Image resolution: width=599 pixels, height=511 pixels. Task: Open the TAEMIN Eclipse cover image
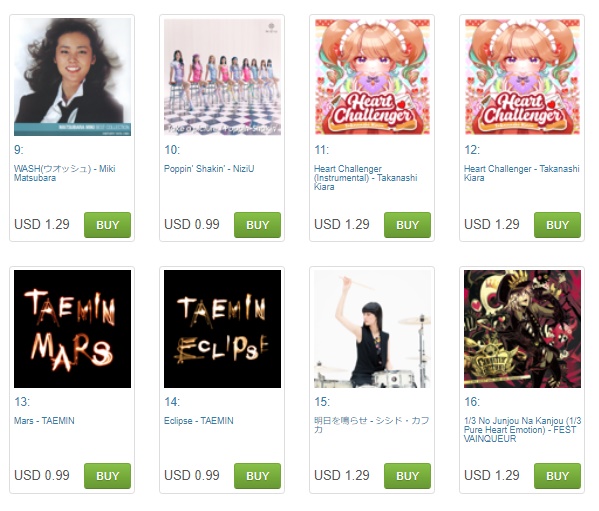[x=222, y=329]
